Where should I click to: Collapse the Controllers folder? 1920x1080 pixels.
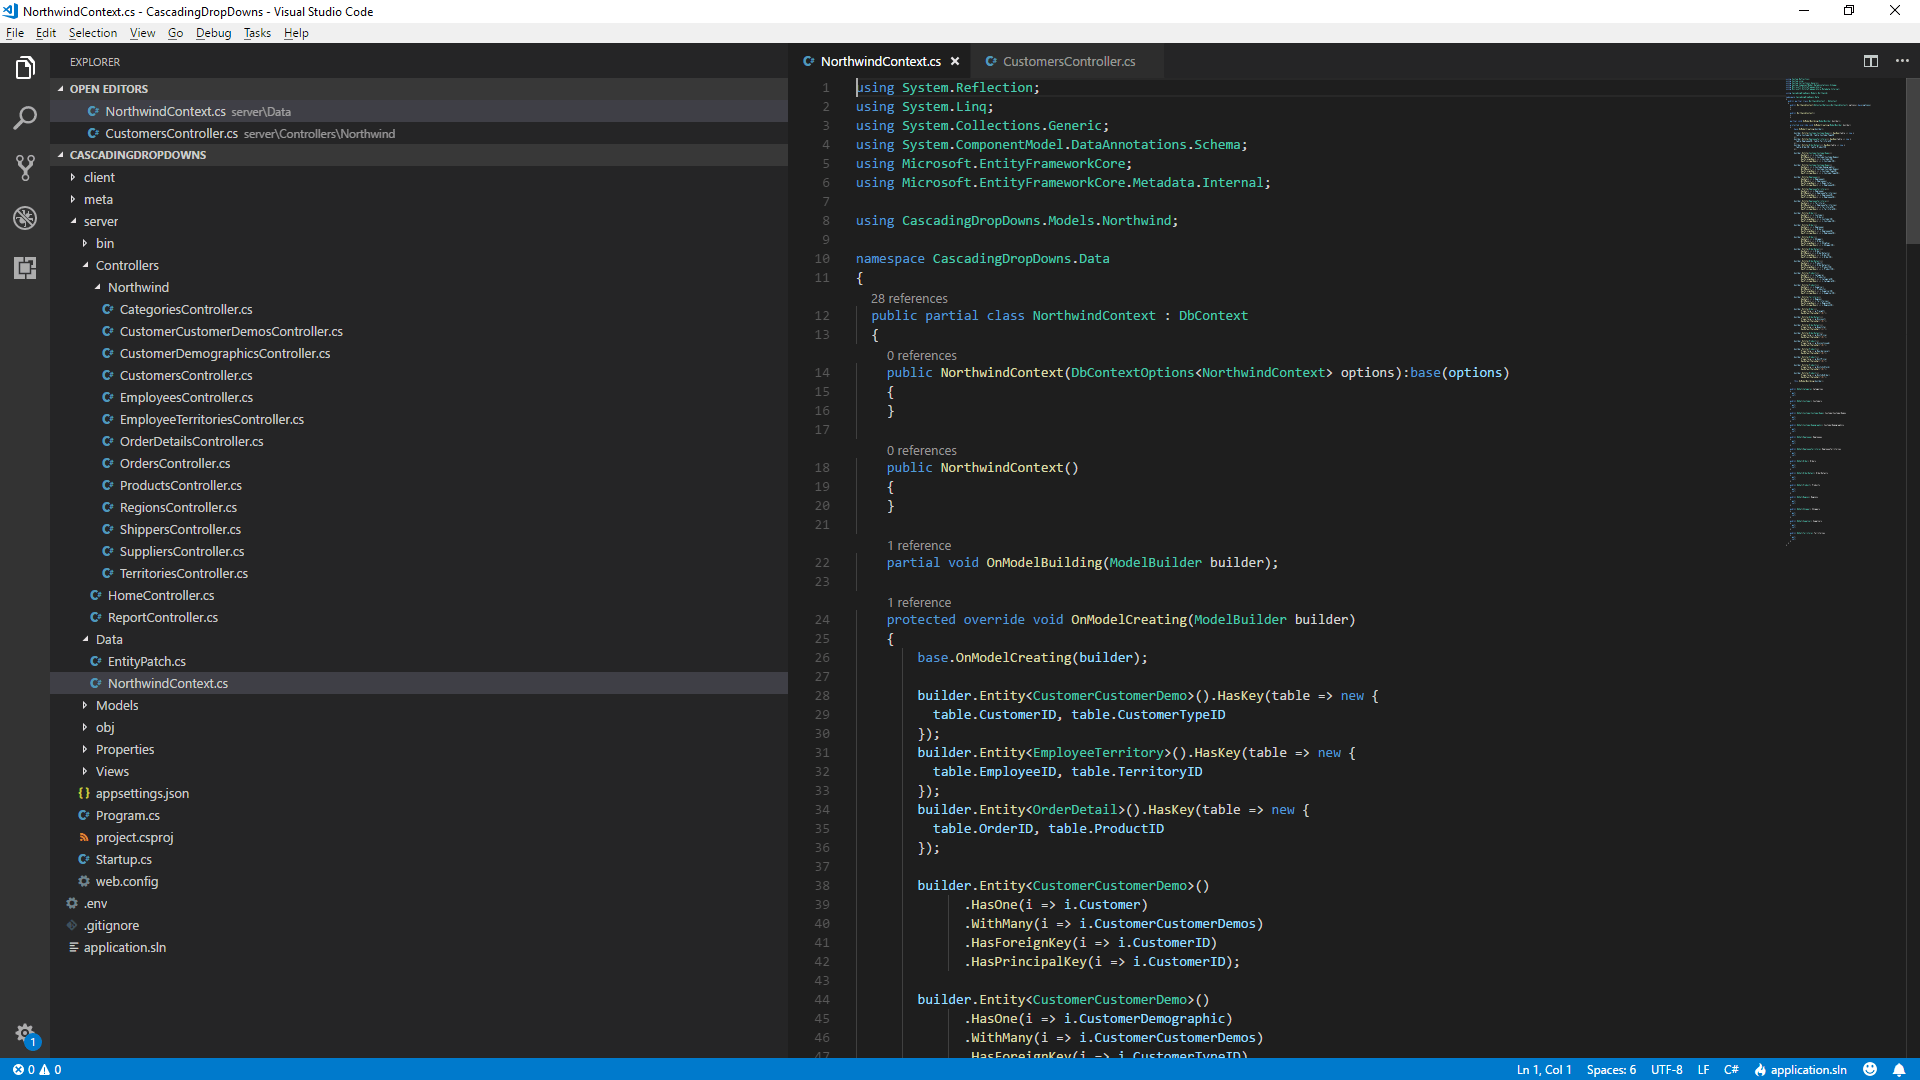pos(85,266)
